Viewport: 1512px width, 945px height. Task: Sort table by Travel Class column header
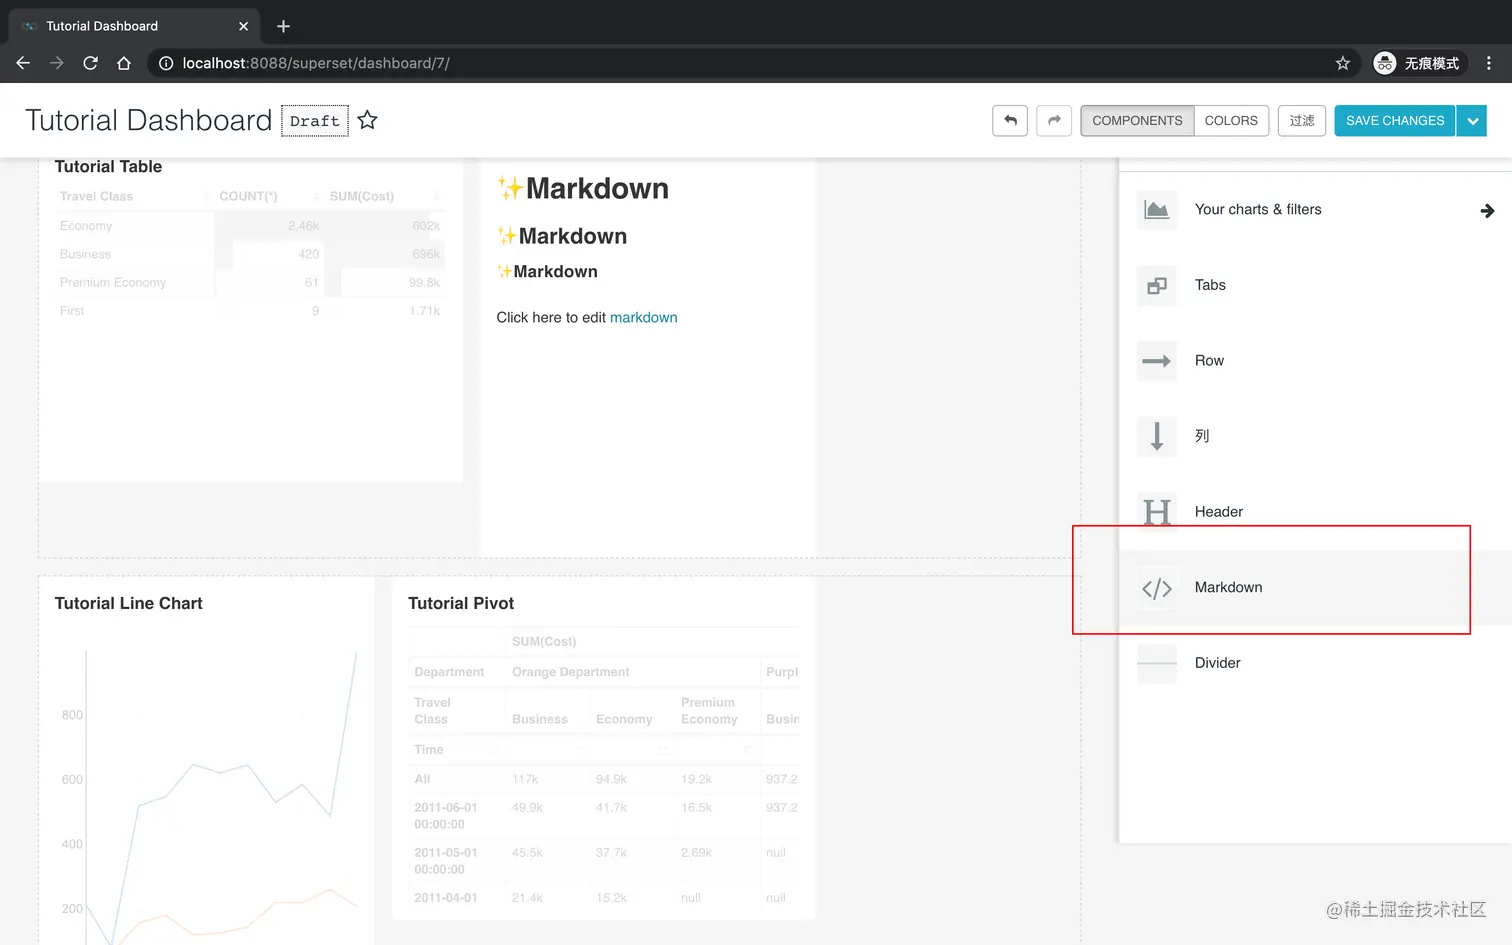pos(96,196)
